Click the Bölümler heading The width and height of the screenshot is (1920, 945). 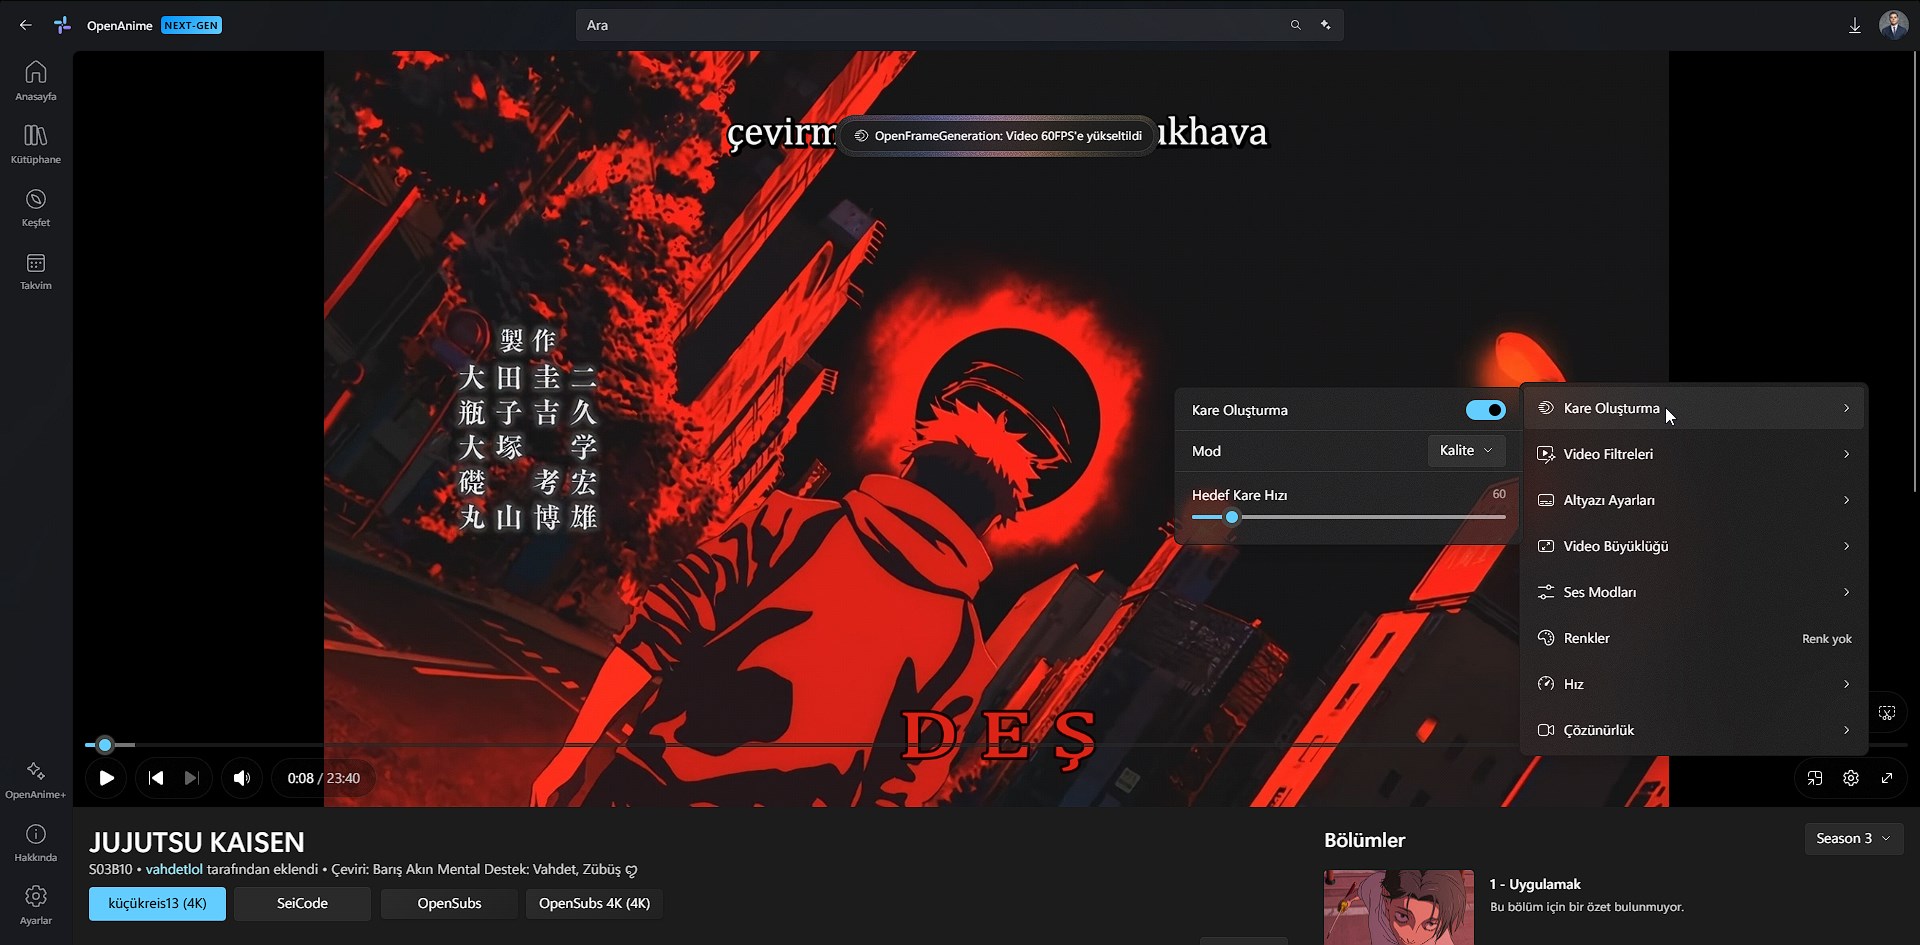[1364, 840]
